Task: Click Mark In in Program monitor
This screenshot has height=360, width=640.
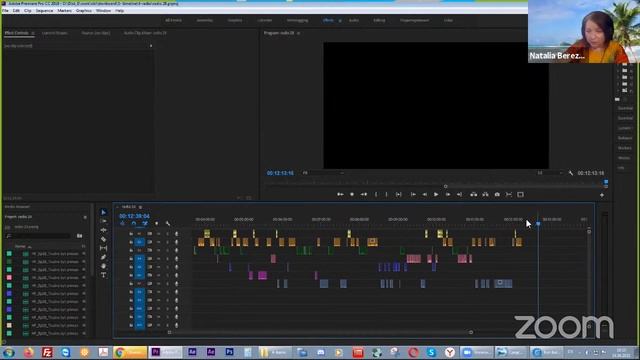Action: [x=376, y=195]
